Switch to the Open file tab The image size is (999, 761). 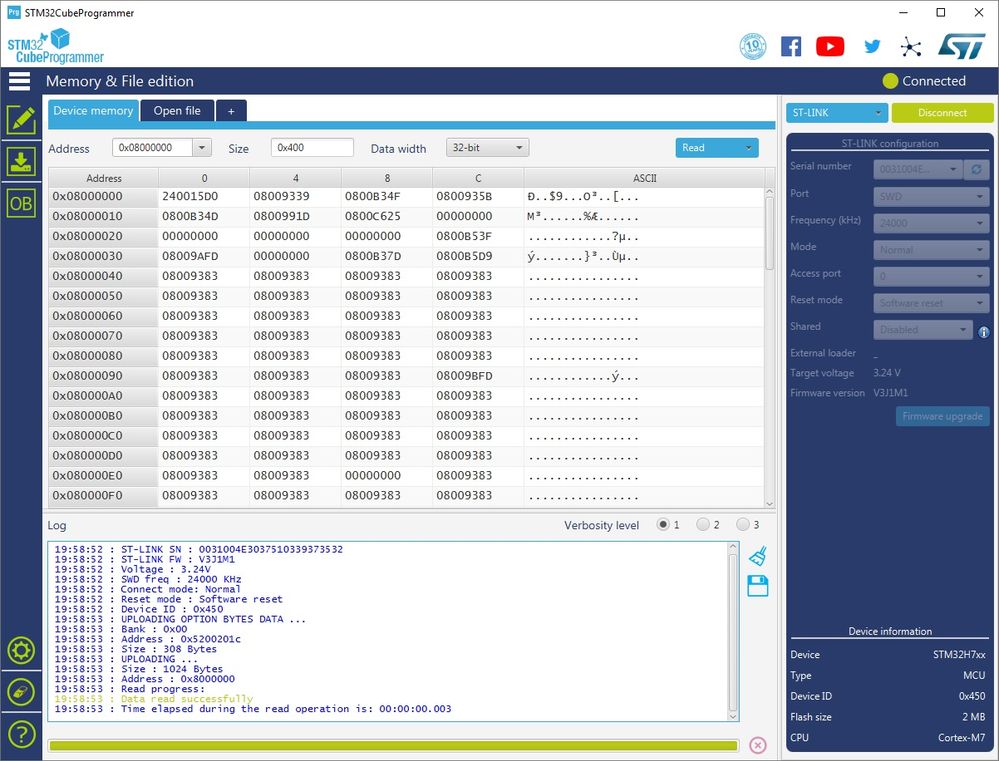coord(177,111)
